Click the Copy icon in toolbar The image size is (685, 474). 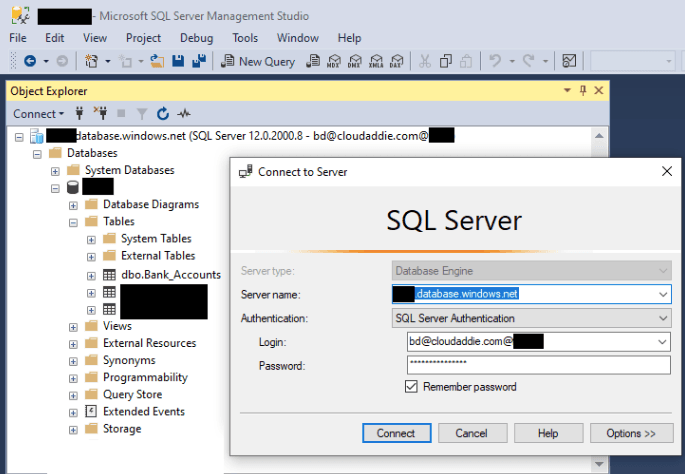(446, 61)
